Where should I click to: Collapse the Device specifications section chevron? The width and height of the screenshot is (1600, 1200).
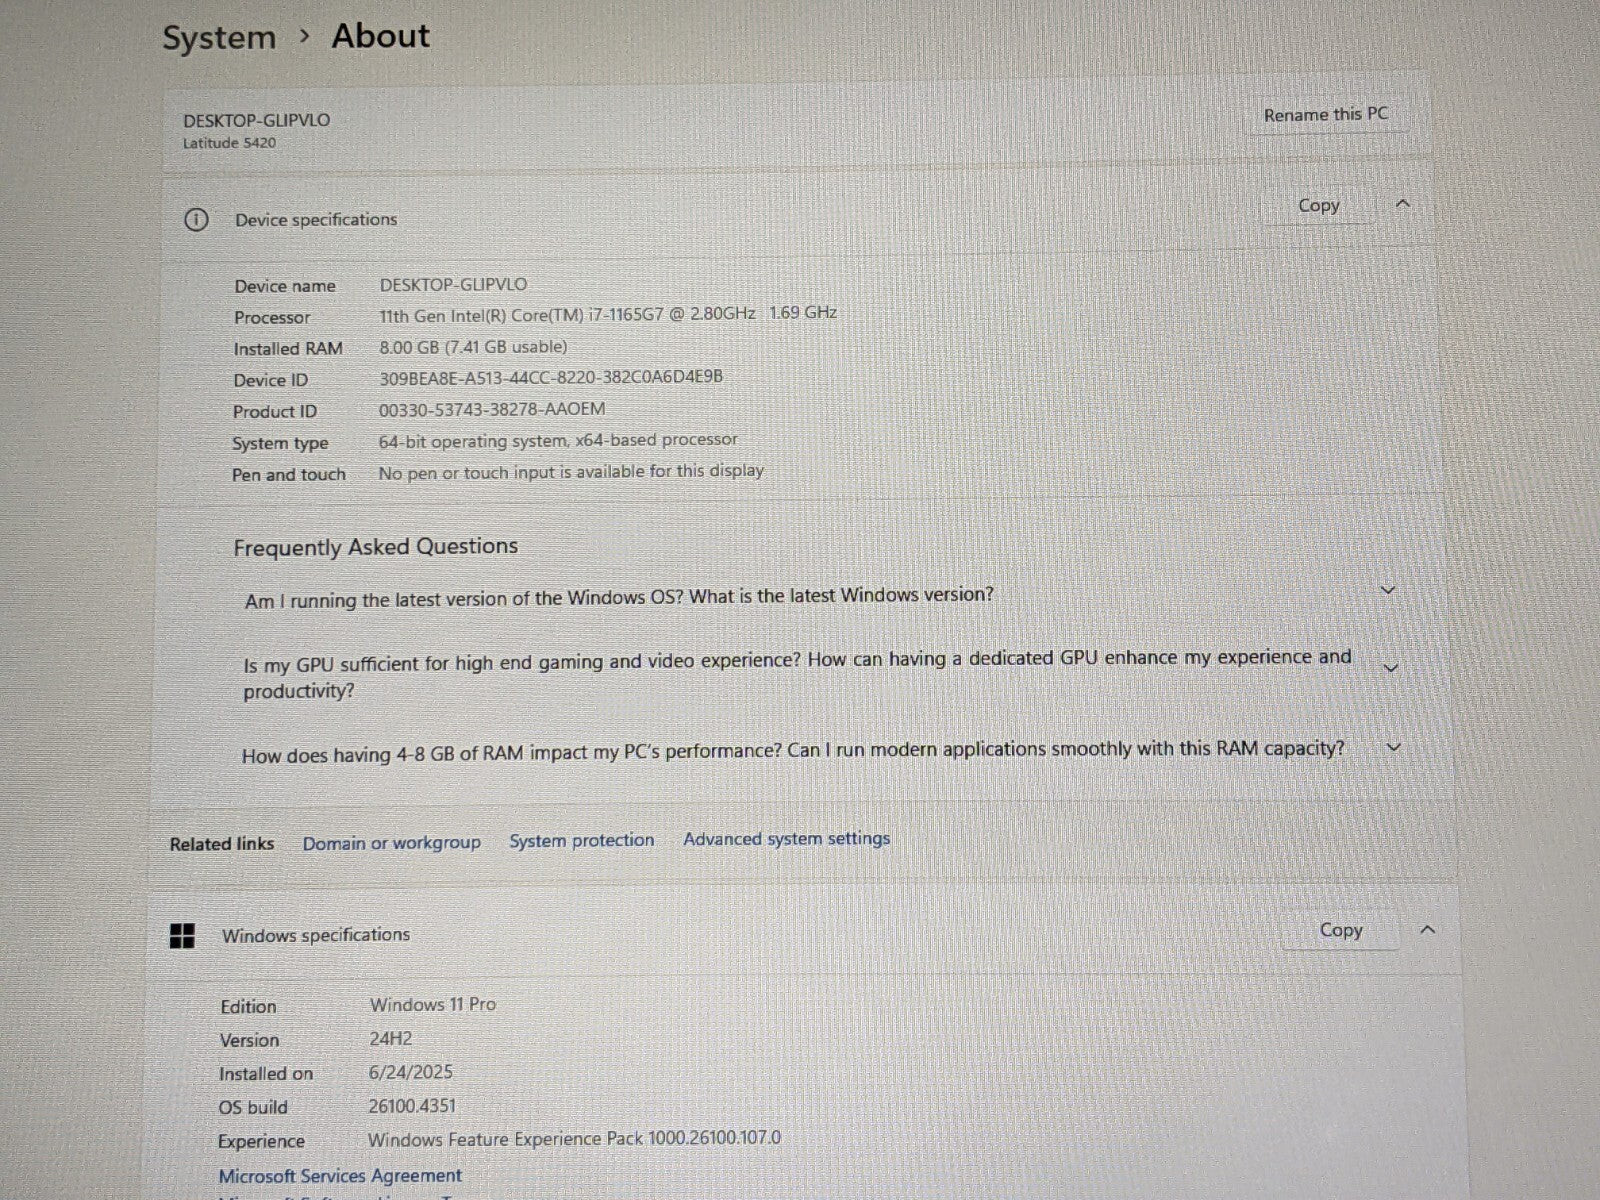1402,204
